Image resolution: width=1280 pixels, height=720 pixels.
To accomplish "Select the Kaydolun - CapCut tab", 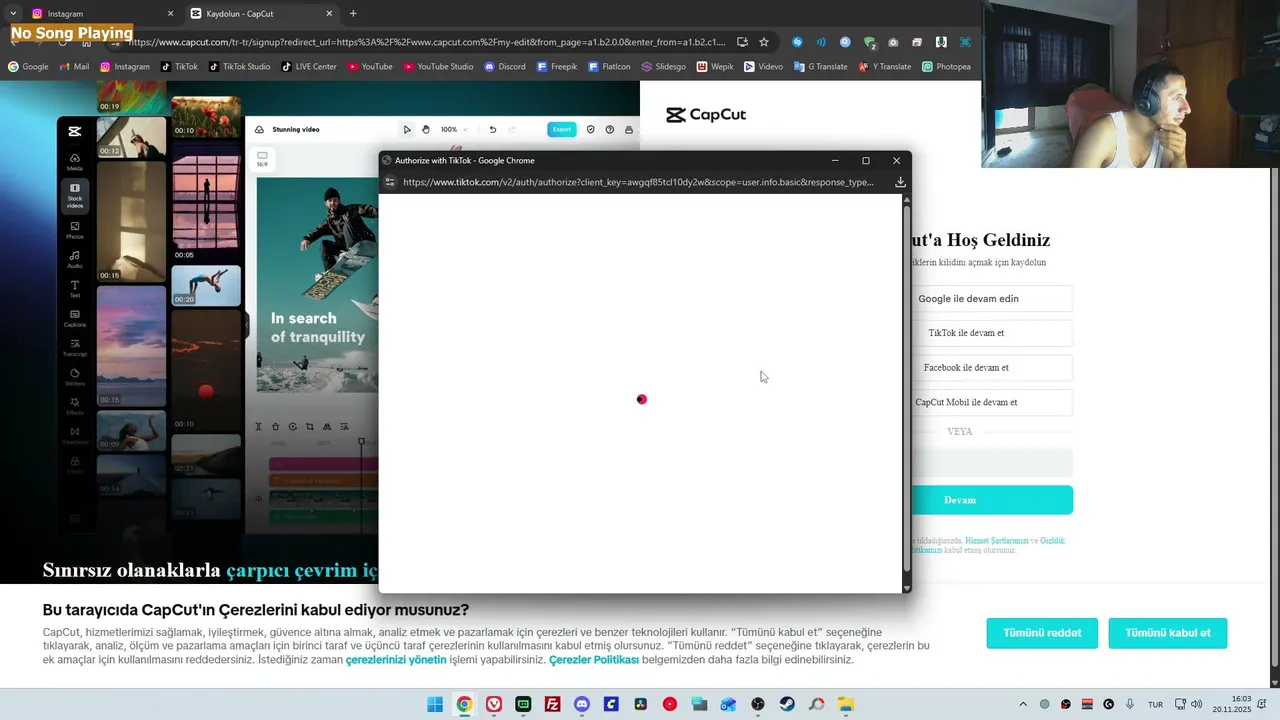I will pyautogui.click(x=262, y=13).
